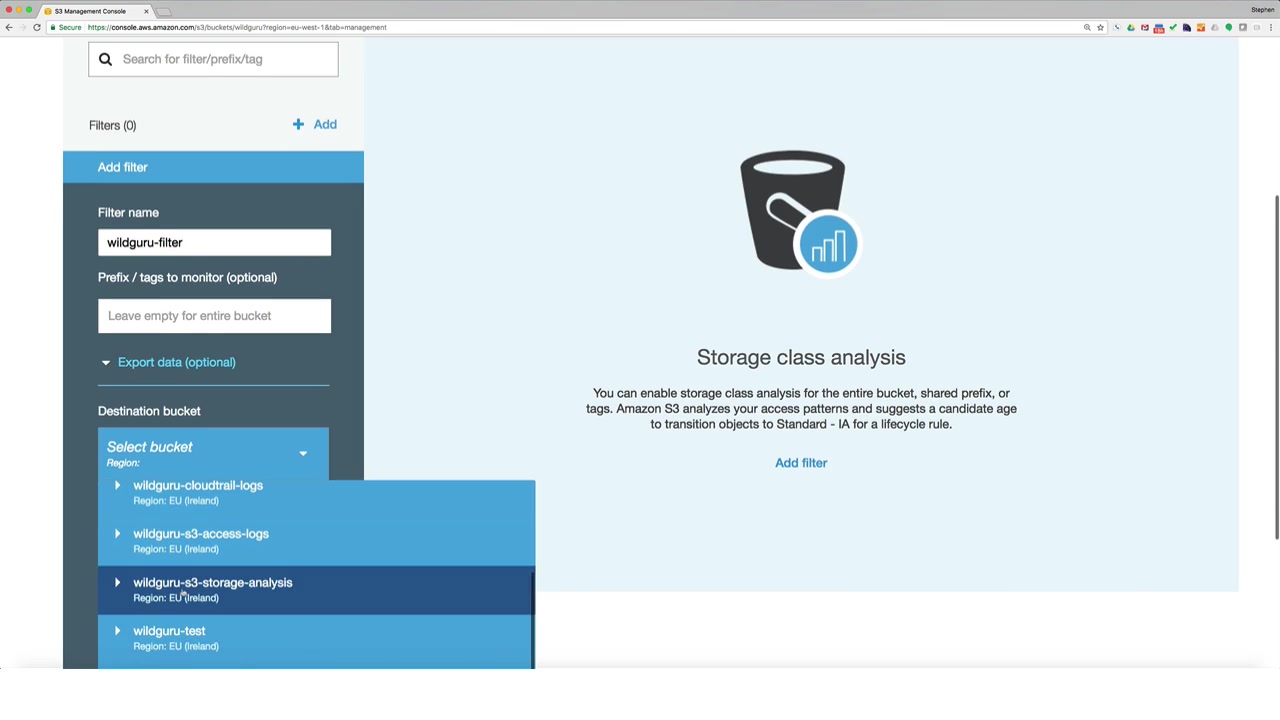
Task: Click the dark blue arc extension icon
Action: tap(1187, 27)
